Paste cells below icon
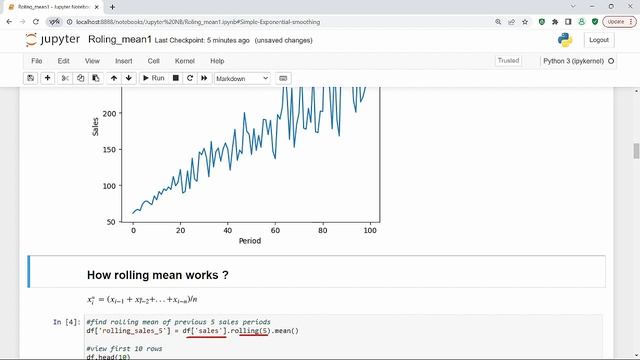 (96, 78)
